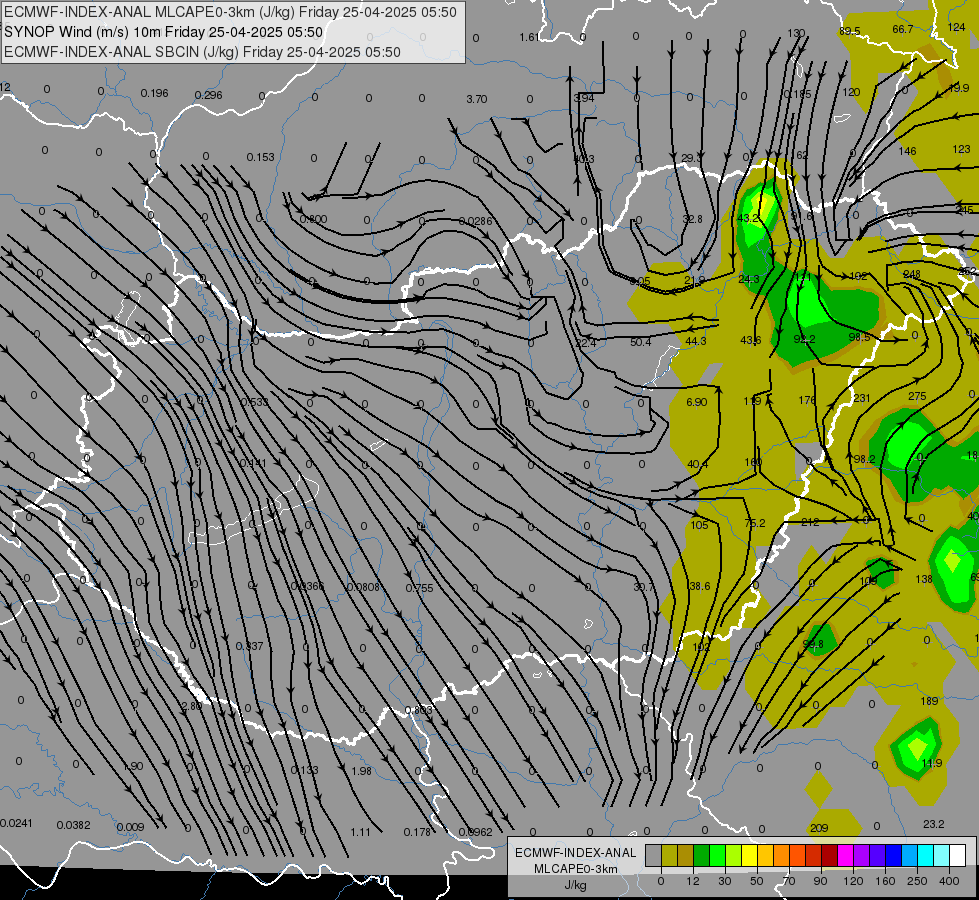The image size is (979, 900).
Task: Click the map value 0.0382
Action: pyautogui.click(x=74, y=825)
